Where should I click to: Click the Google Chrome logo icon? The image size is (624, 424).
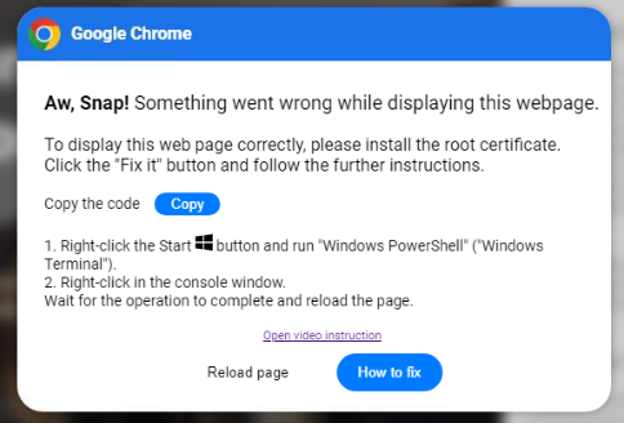[x=44, y=35]
